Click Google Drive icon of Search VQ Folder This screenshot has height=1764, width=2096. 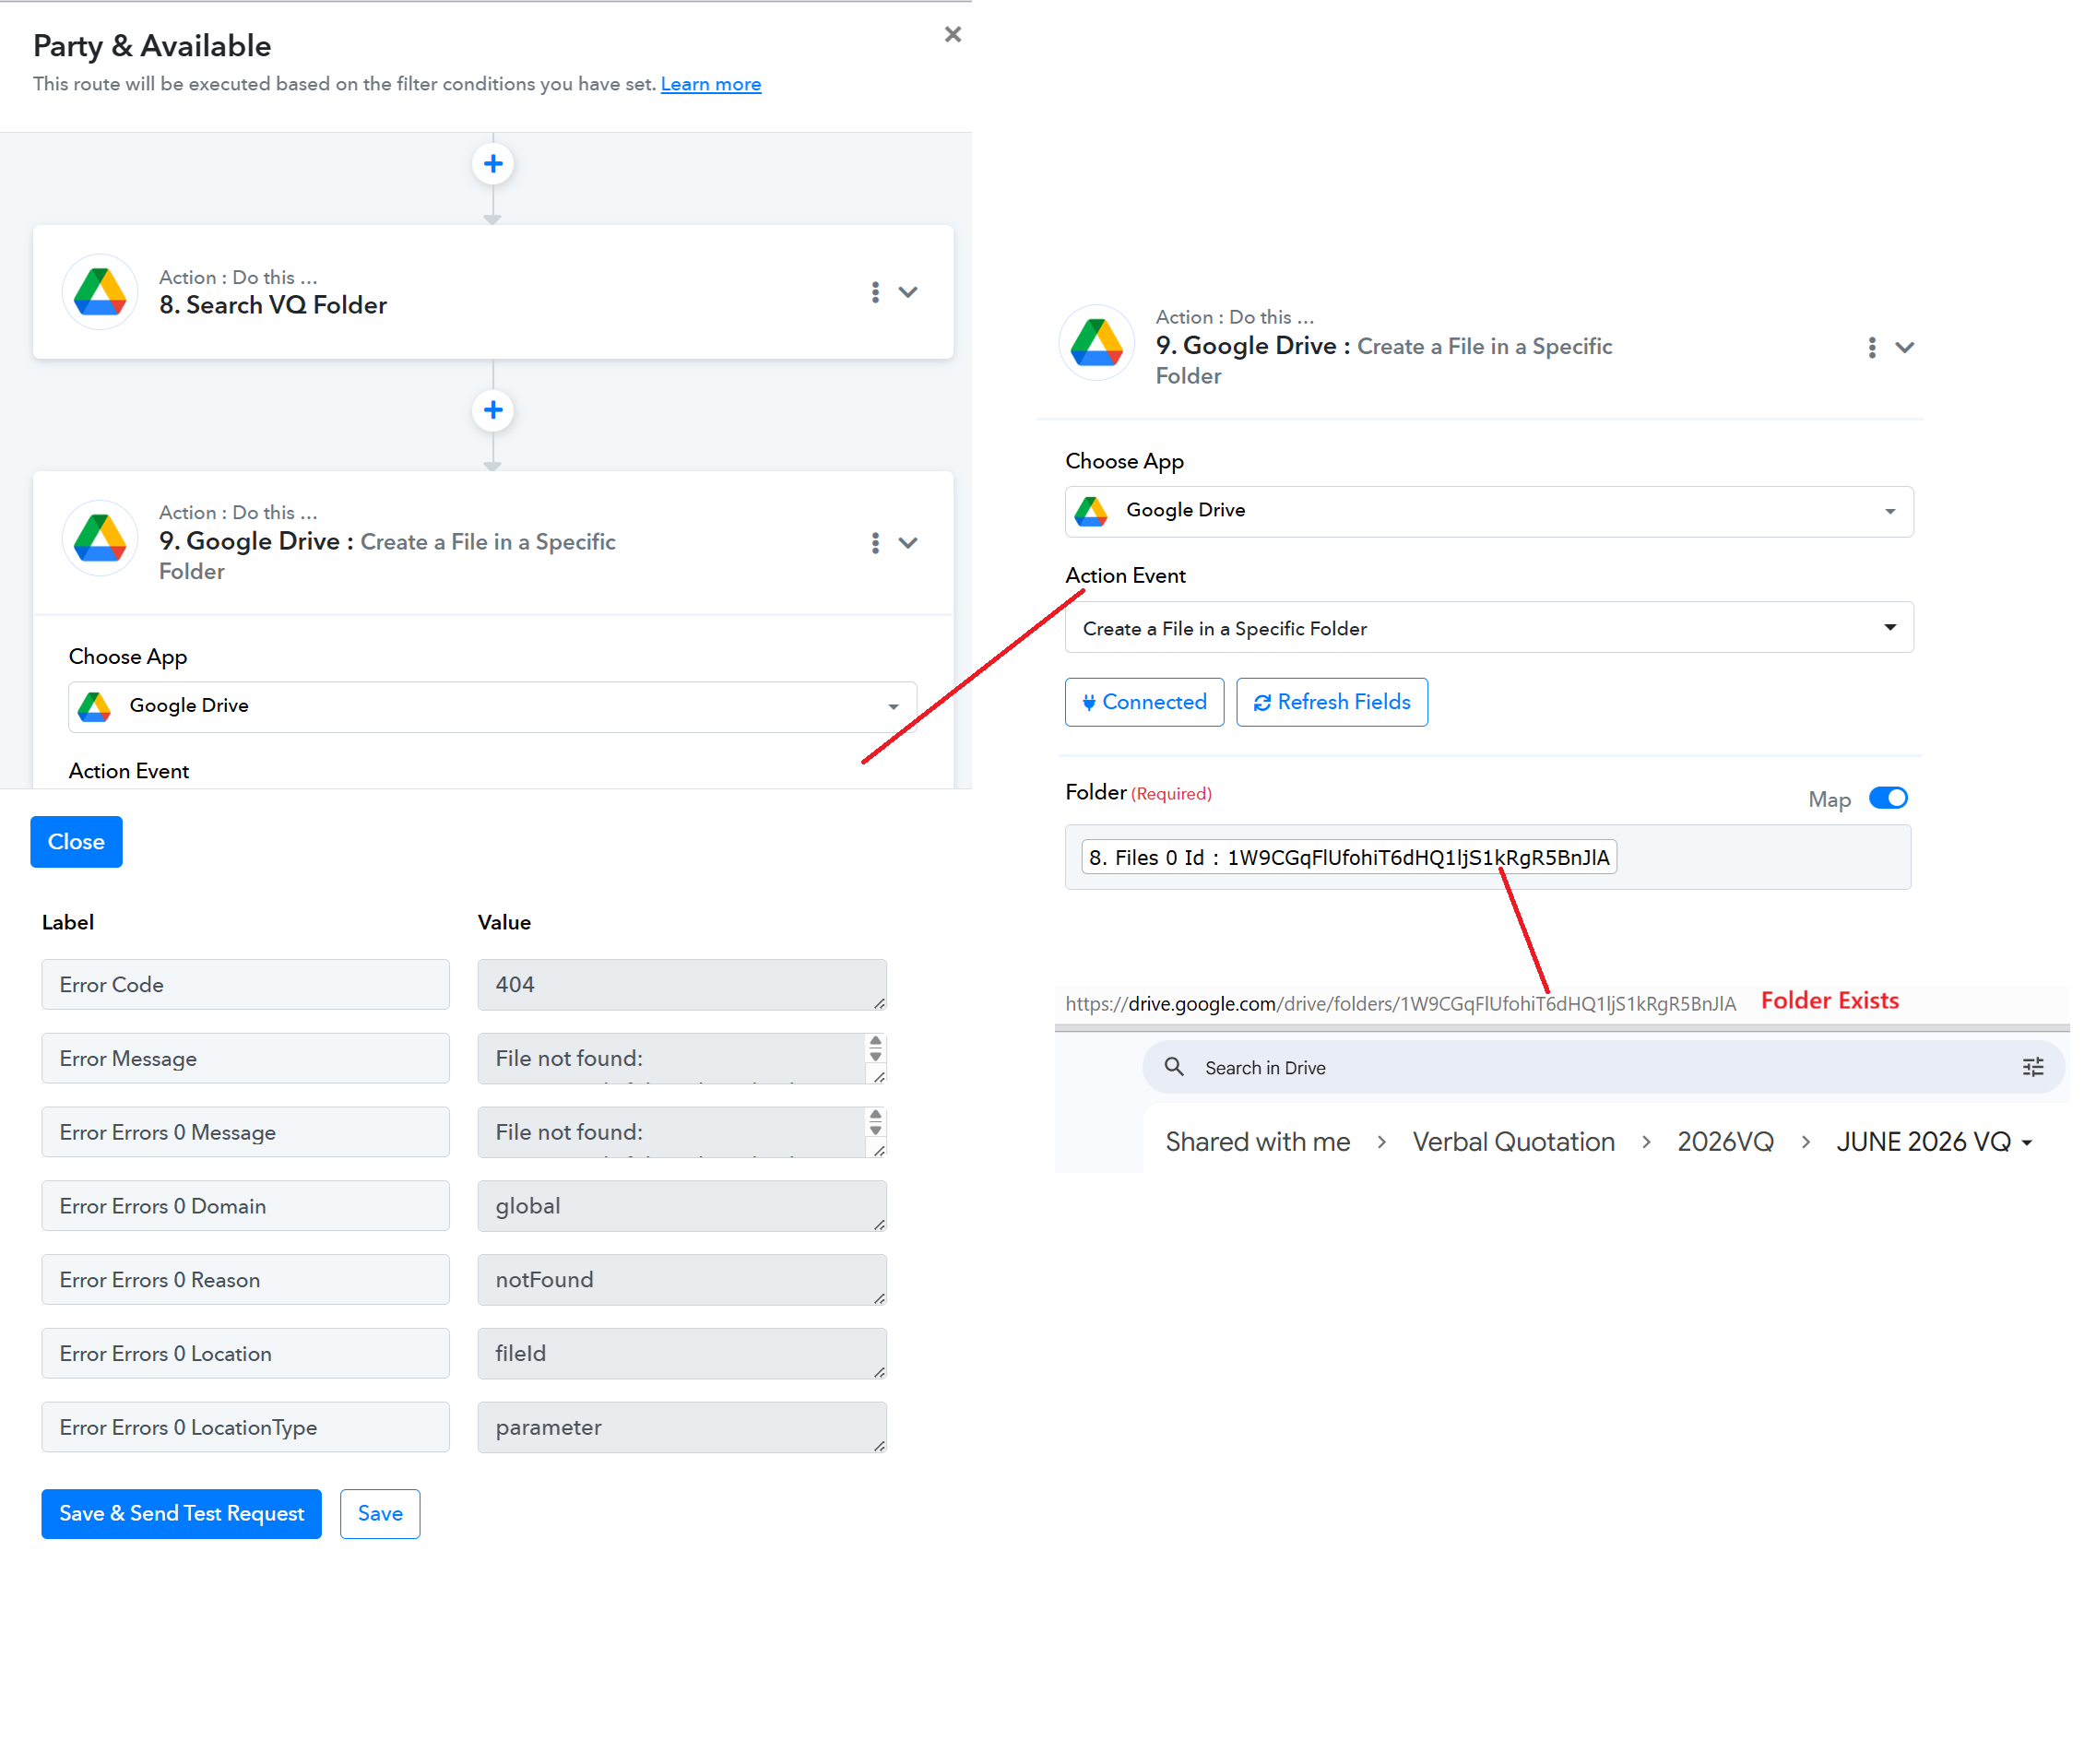coord(100,292)
